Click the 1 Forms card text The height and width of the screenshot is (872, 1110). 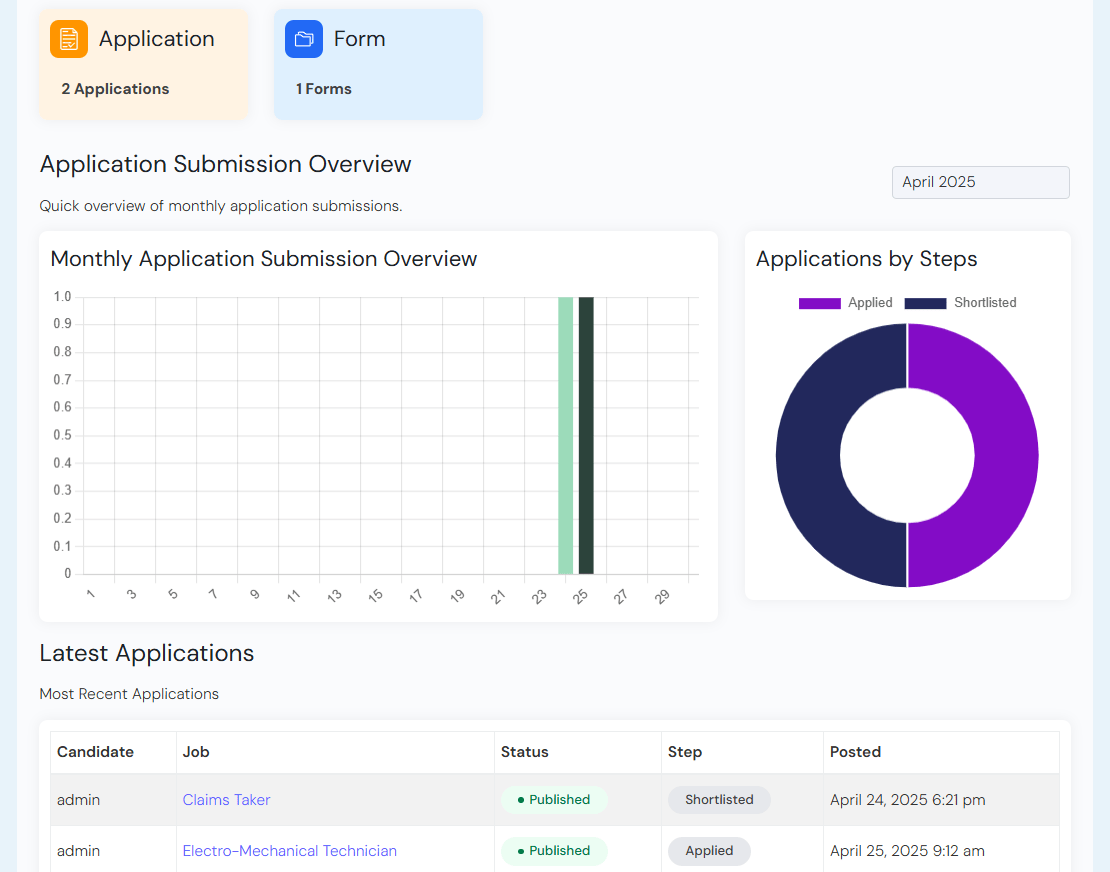(x=323, y=89)
